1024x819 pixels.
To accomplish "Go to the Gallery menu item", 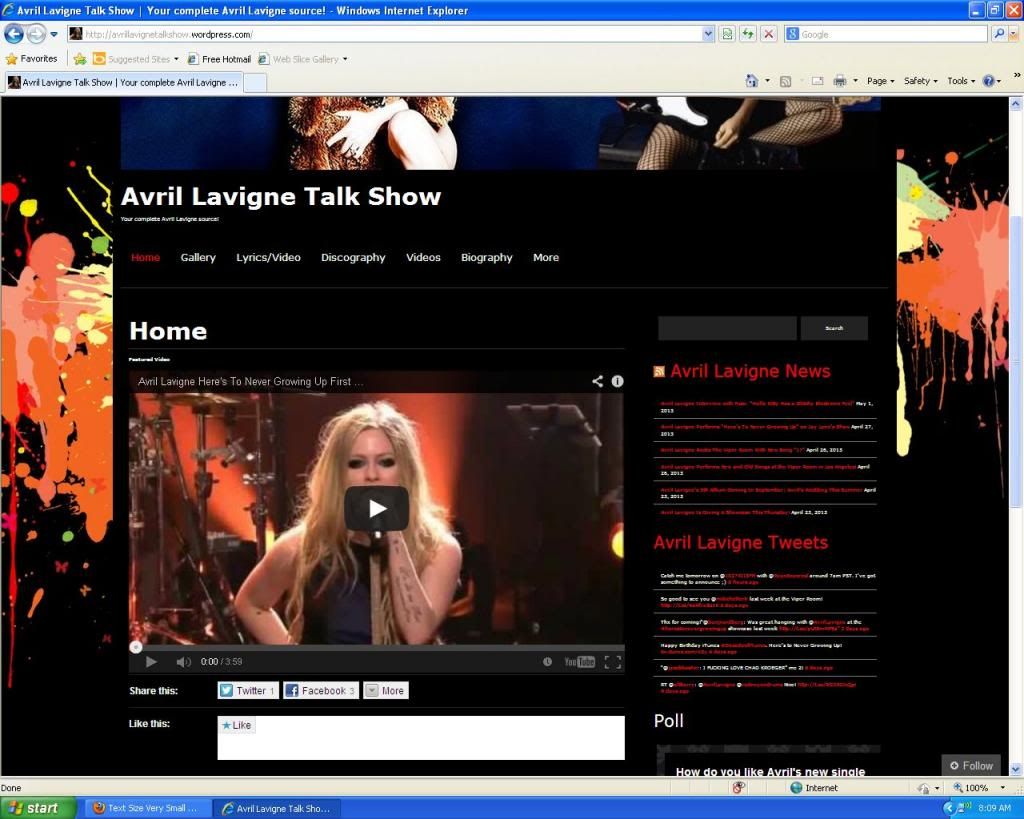I will 198,257.
